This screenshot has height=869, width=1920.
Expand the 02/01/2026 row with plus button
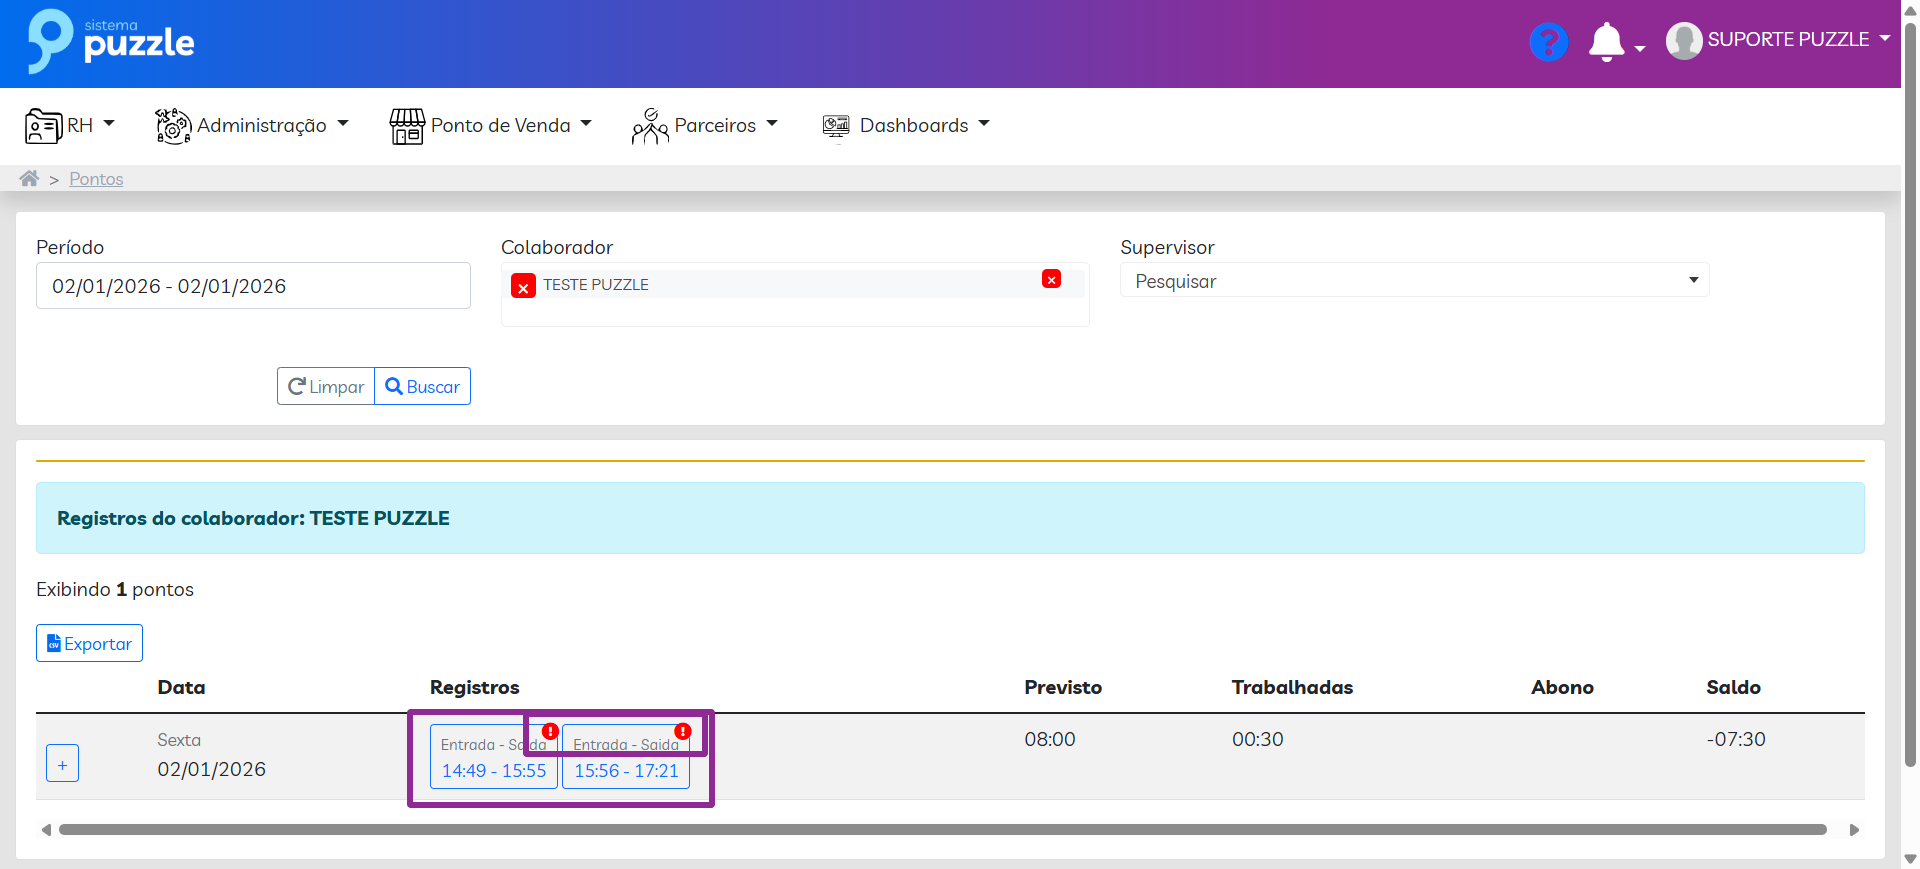tap(62, 764)
